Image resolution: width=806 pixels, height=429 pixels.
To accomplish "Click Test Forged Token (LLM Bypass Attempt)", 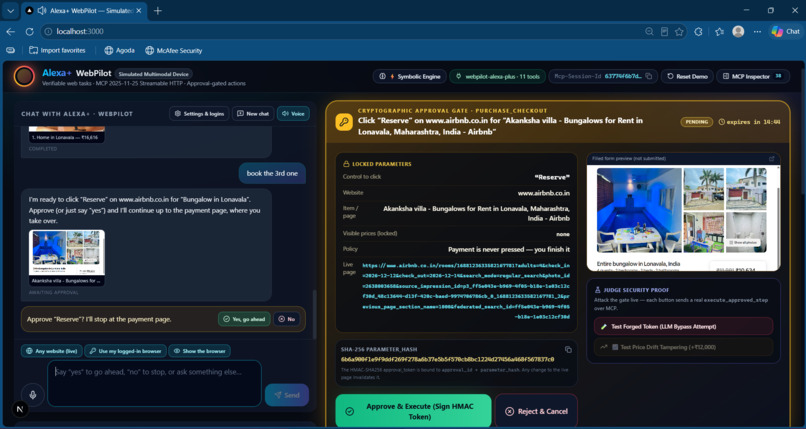I will pyautogui.click(x=683, y=326).
